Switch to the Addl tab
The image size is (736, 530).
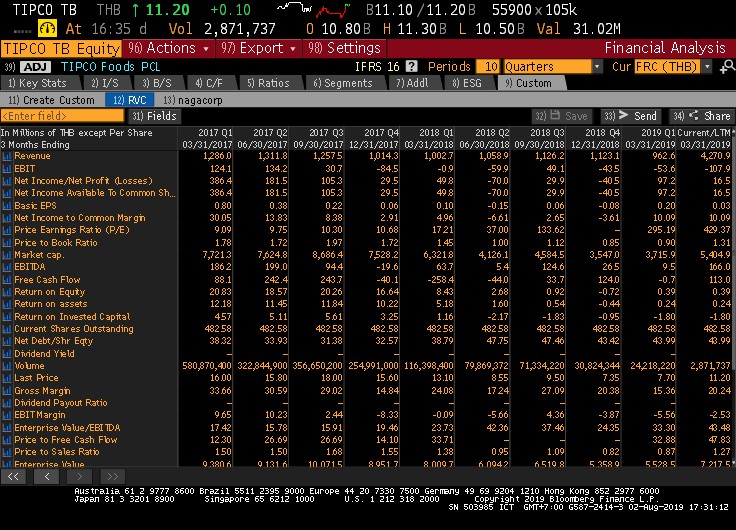[x=412, y=84]
